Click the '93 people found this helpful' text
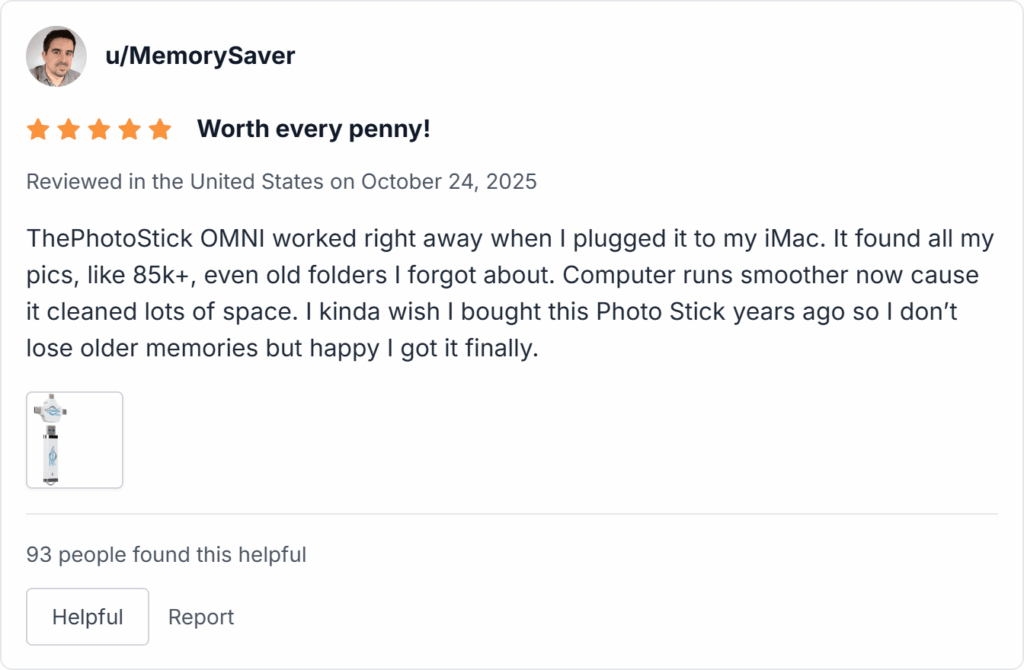The image size is (1024, 670). (x=167, y=554)
